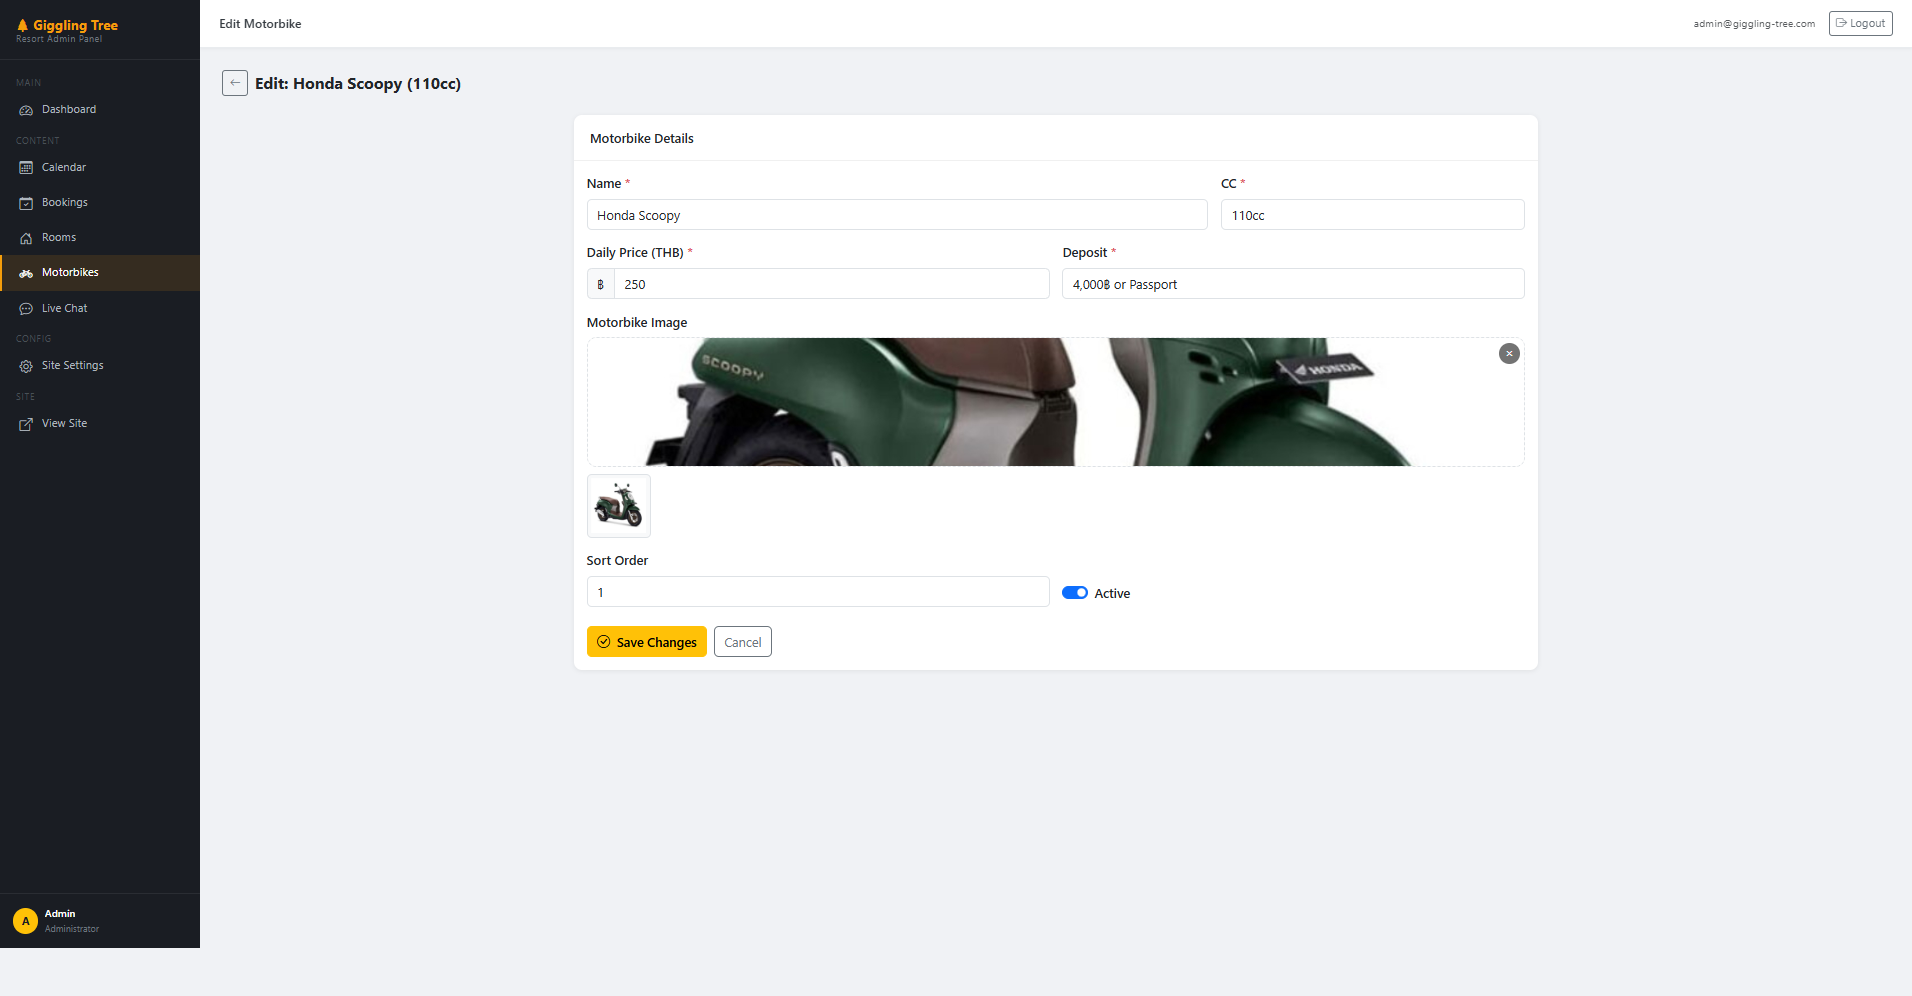Click the baht currency symbol prefix

tap(600, 284)
